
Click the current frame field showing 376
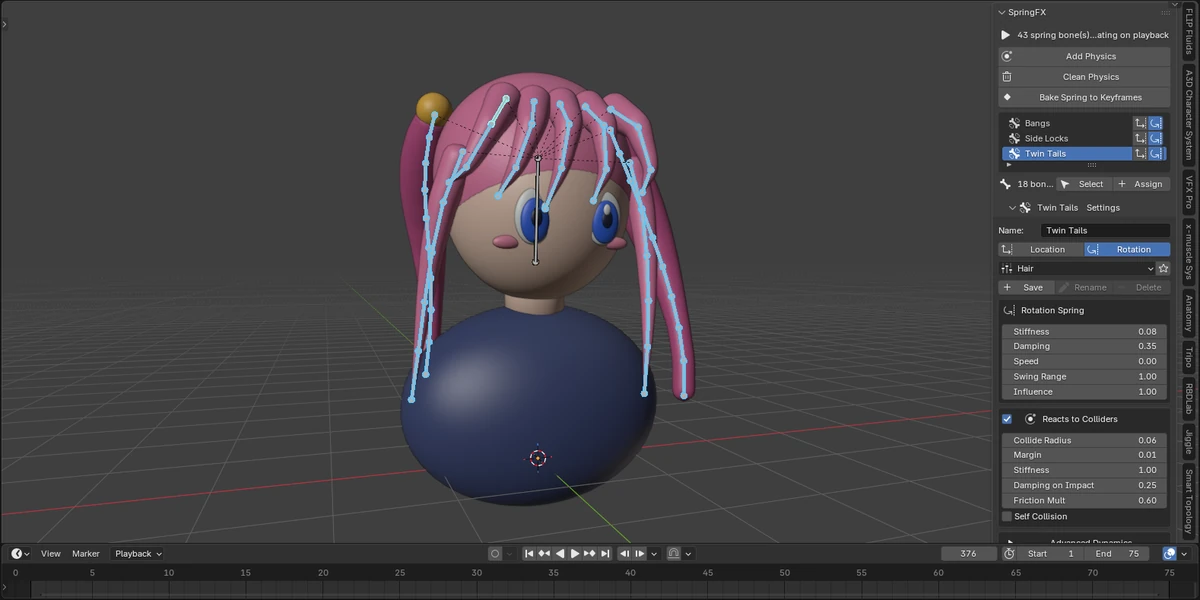click(x=968, y=553)
